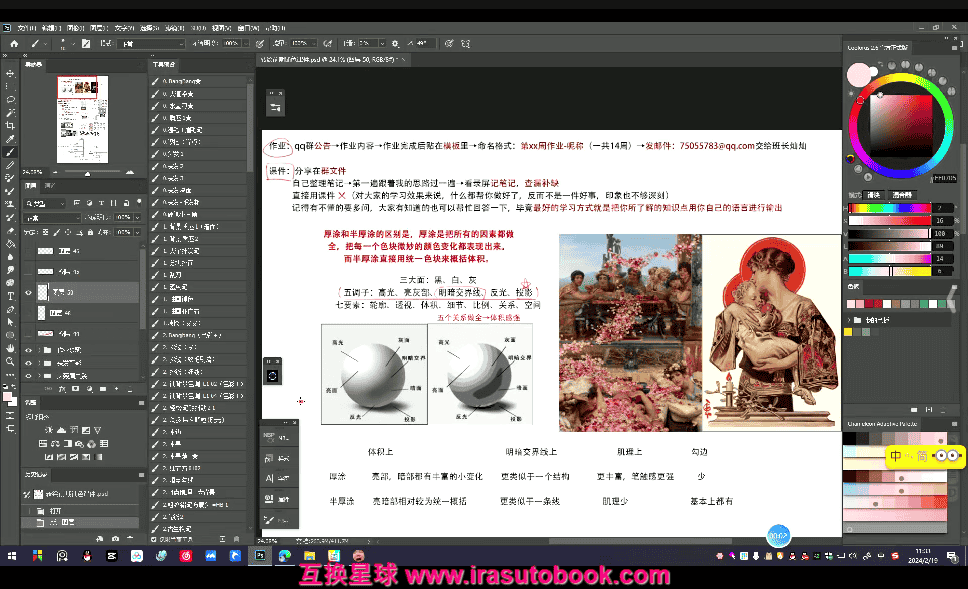Click the 滑块 sliders mode button

coord(874,194)
